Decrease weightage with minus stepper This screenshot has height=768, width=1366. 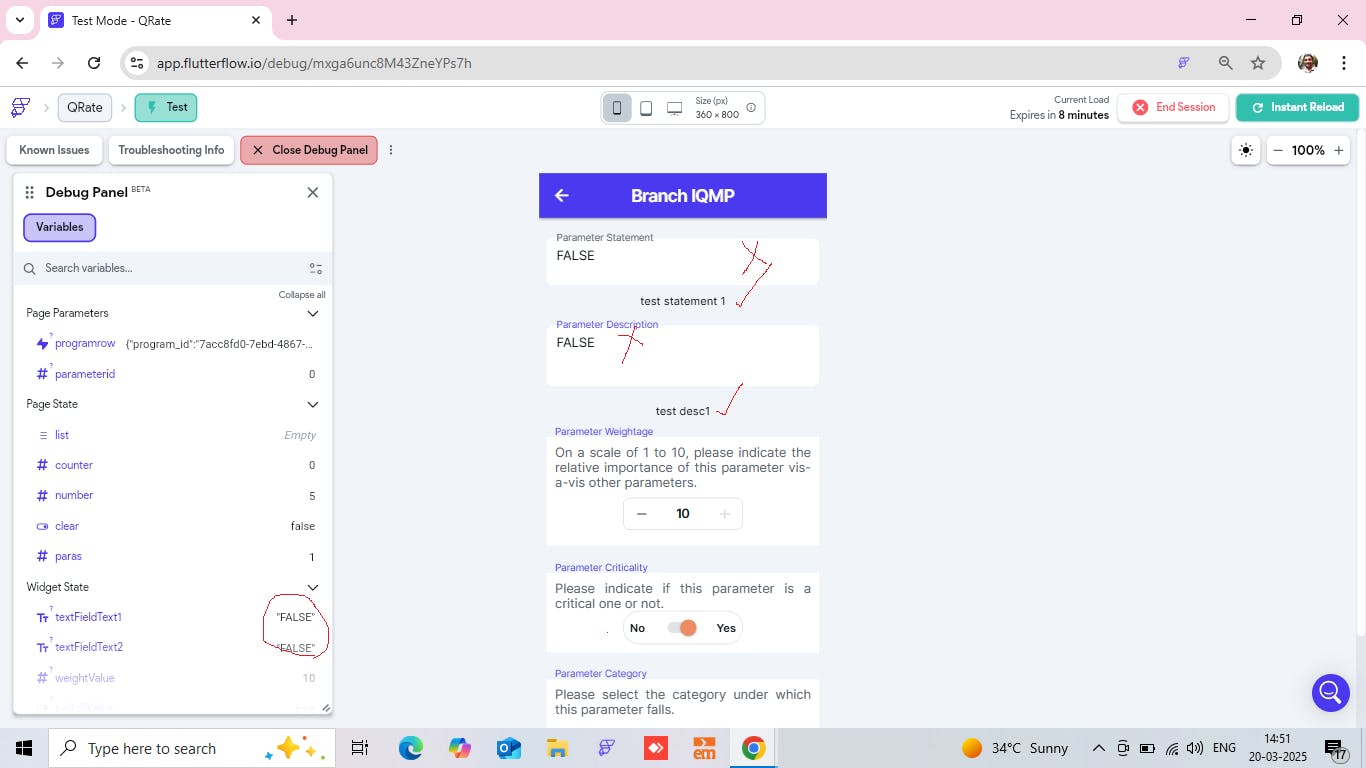[x=642, y=514]
